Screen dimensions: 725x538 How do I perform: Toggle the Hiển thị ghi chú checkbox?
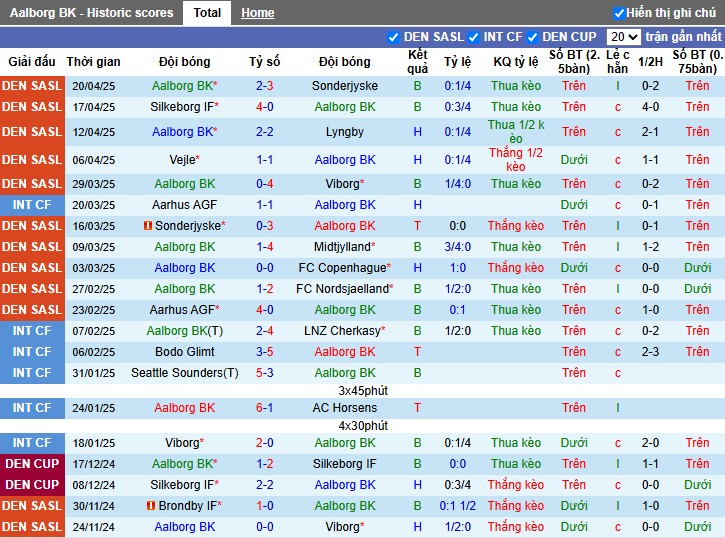[619, 13]
